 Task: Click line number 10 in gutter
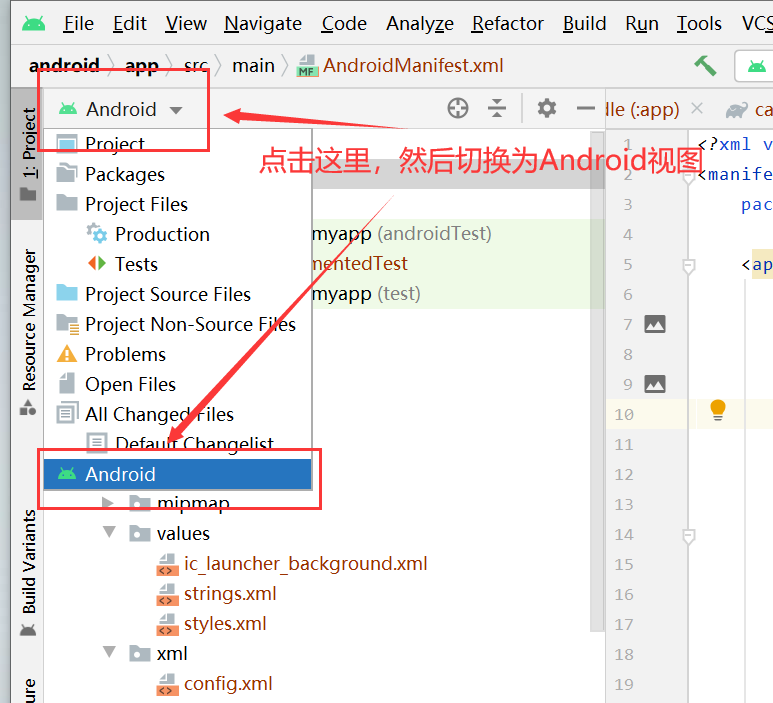coord(624,415)
